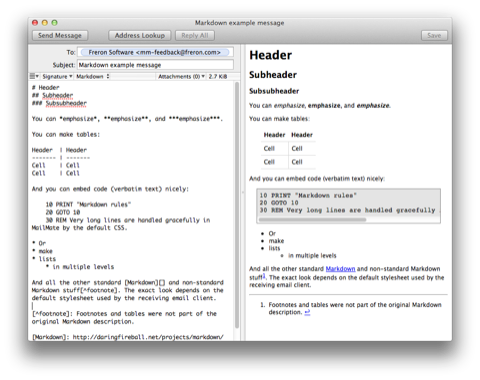Expand the Attachments (0) menu
The height and width of the screenshot is (380, 480).
[x=181, y=76]
